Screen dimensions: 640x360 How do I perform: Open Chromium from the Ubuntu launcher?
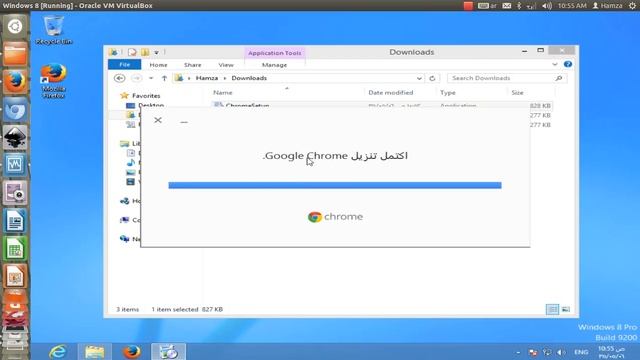tap(15, 109)
